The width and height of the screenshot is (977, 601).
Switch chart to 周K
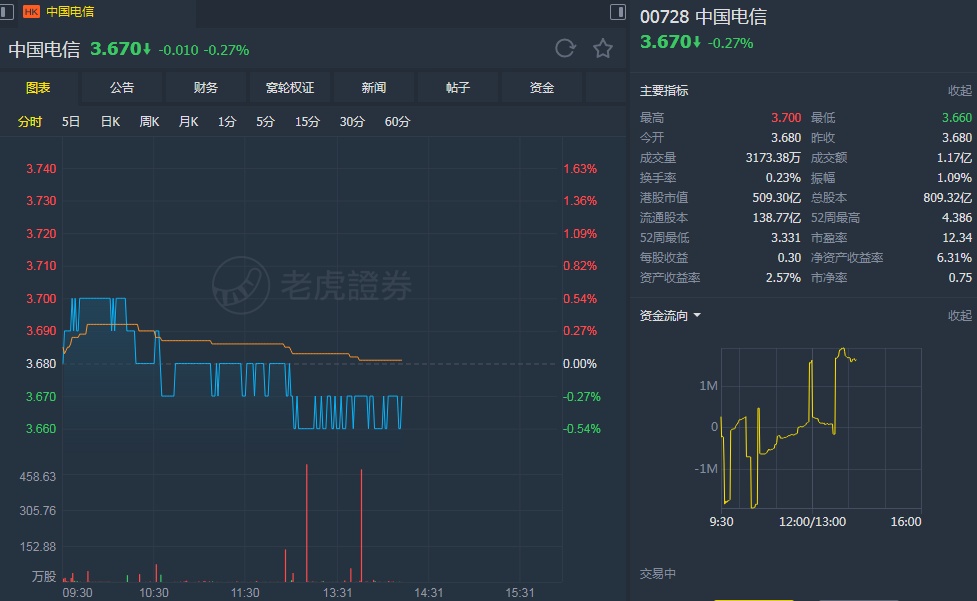click(x=150, y=121)
